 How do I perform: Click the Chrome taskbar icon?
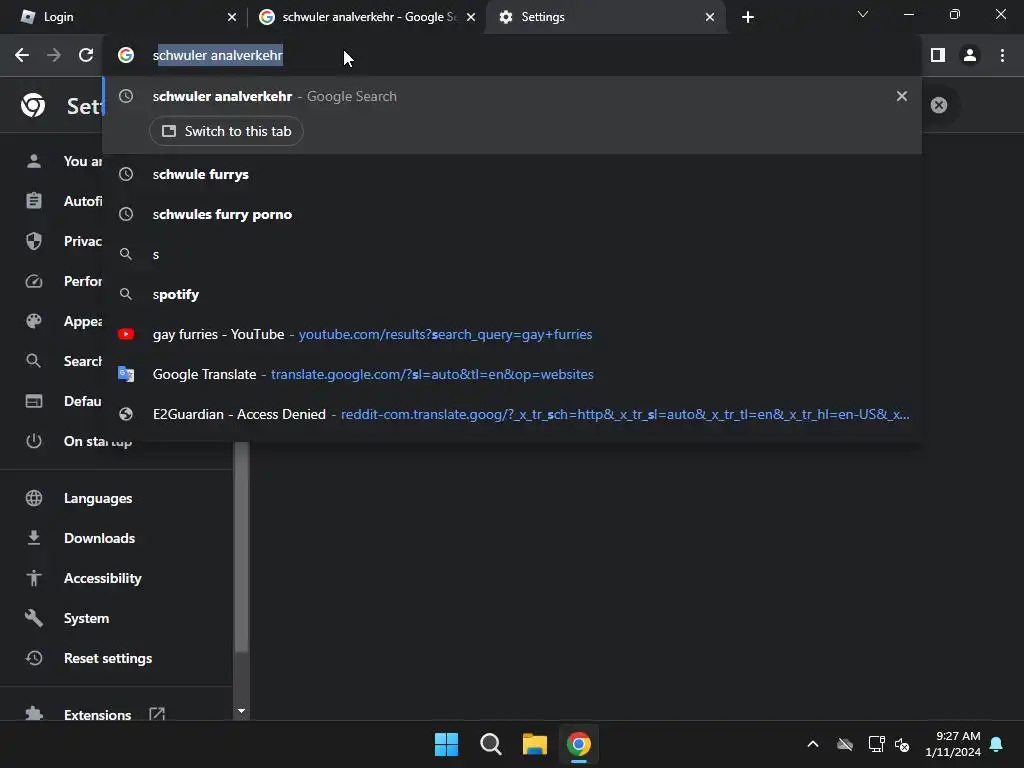pyautogui.click(x=579, y=744)
